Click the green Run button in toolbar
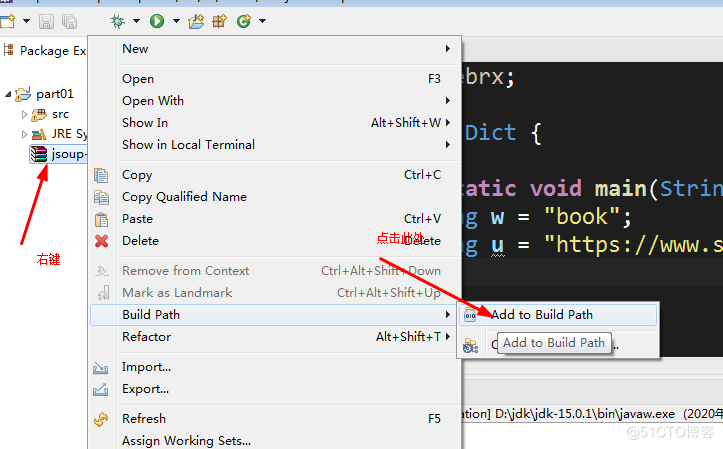The image size is (723, 449). point(157,20)
